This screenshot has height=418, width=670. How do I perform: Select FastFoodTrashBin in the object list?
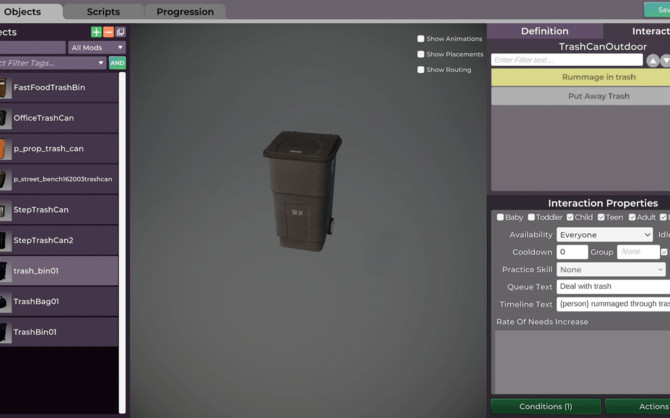[59, 88]
